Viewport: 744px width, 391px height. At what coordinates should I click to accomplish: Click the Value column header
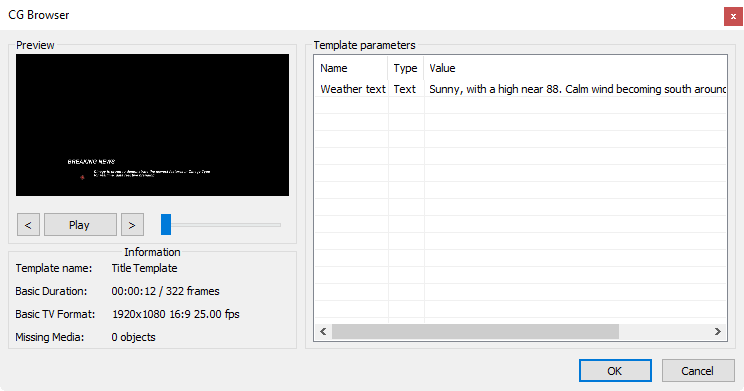click(575, 68)
